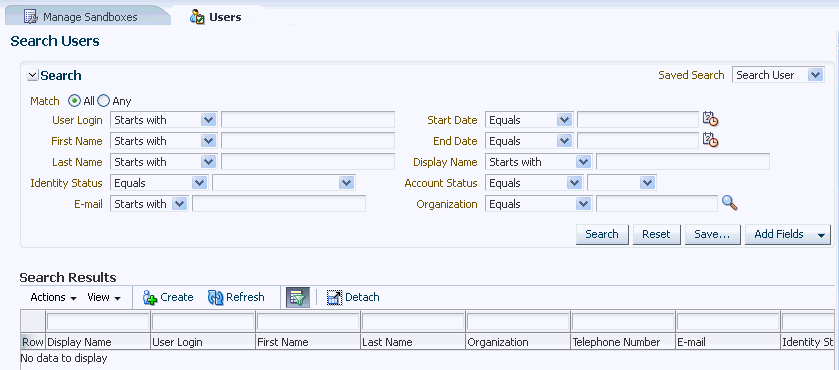Click the E-mail search text field
Screen dimensions: 839x370
pos(279,203)
